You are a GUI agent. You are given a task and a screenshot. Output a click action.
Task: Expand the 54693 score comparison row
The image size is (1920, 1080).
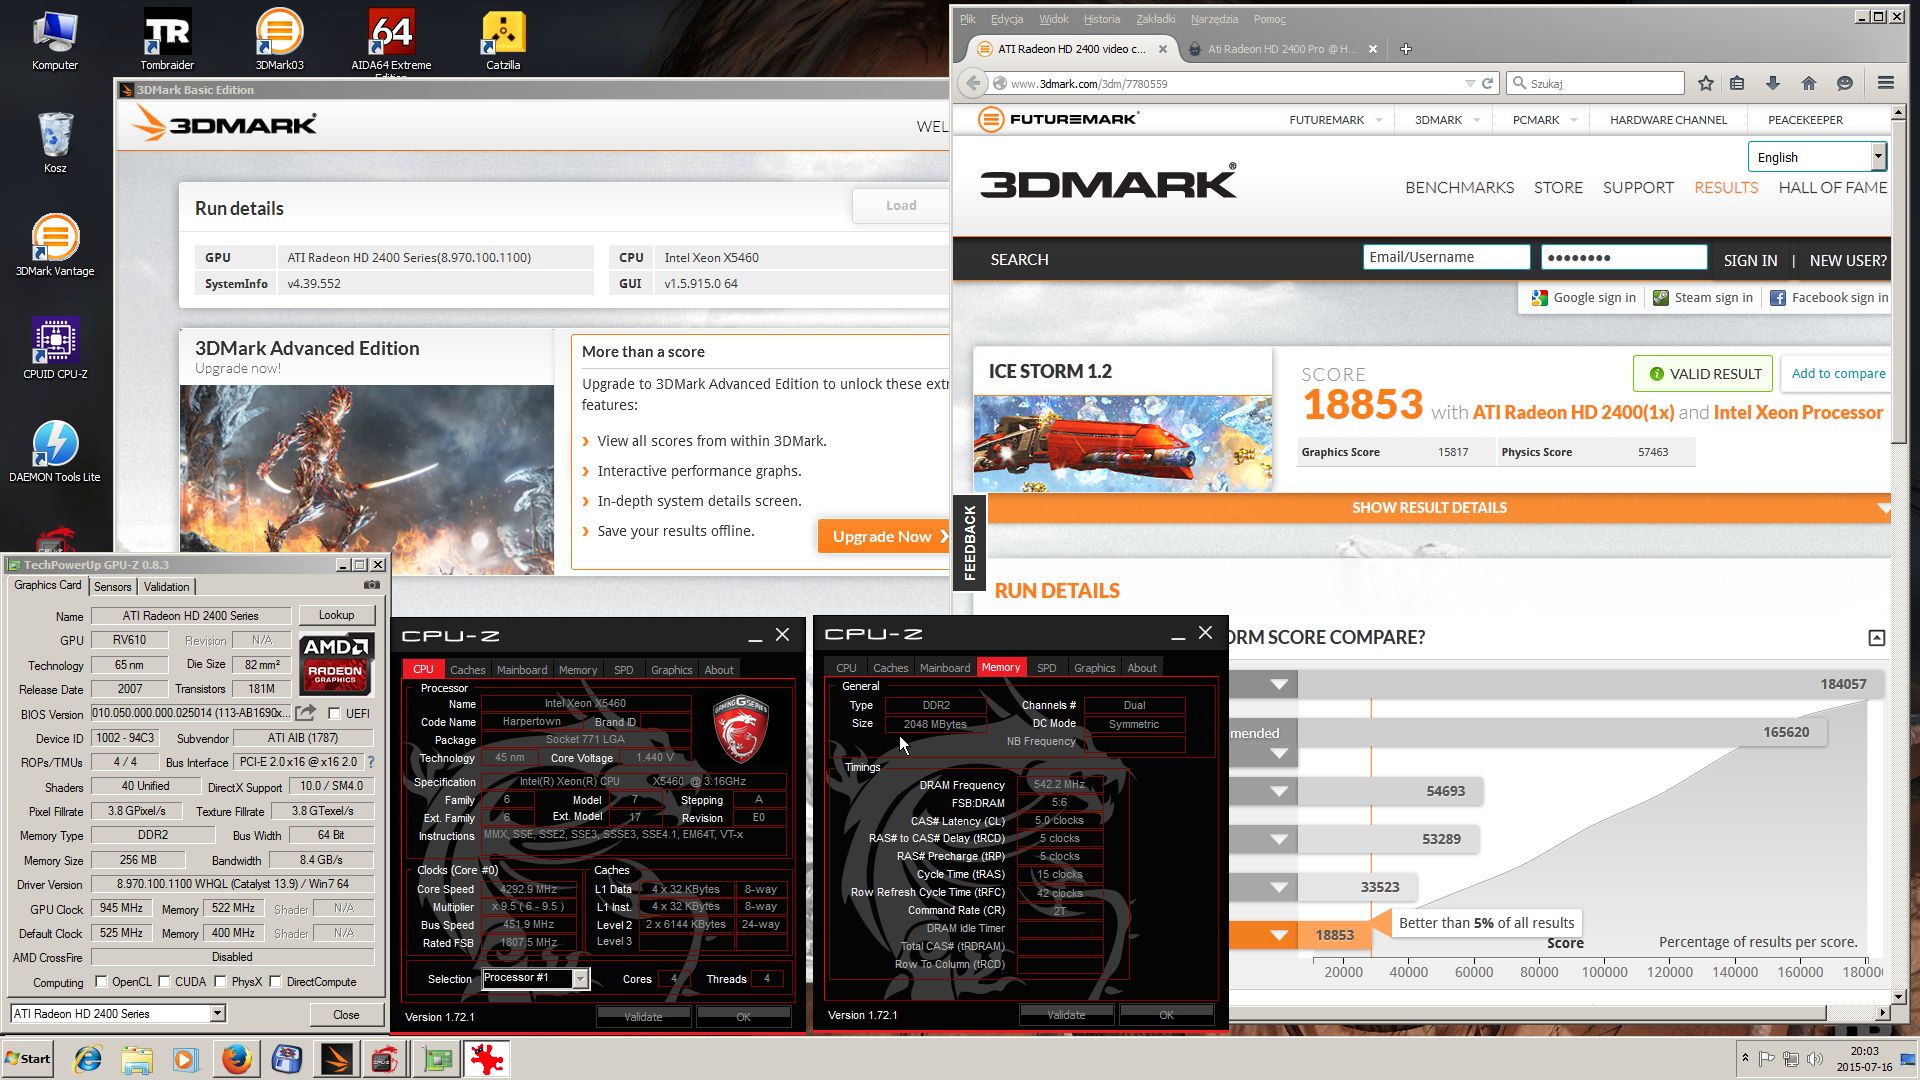(1279, 791)
